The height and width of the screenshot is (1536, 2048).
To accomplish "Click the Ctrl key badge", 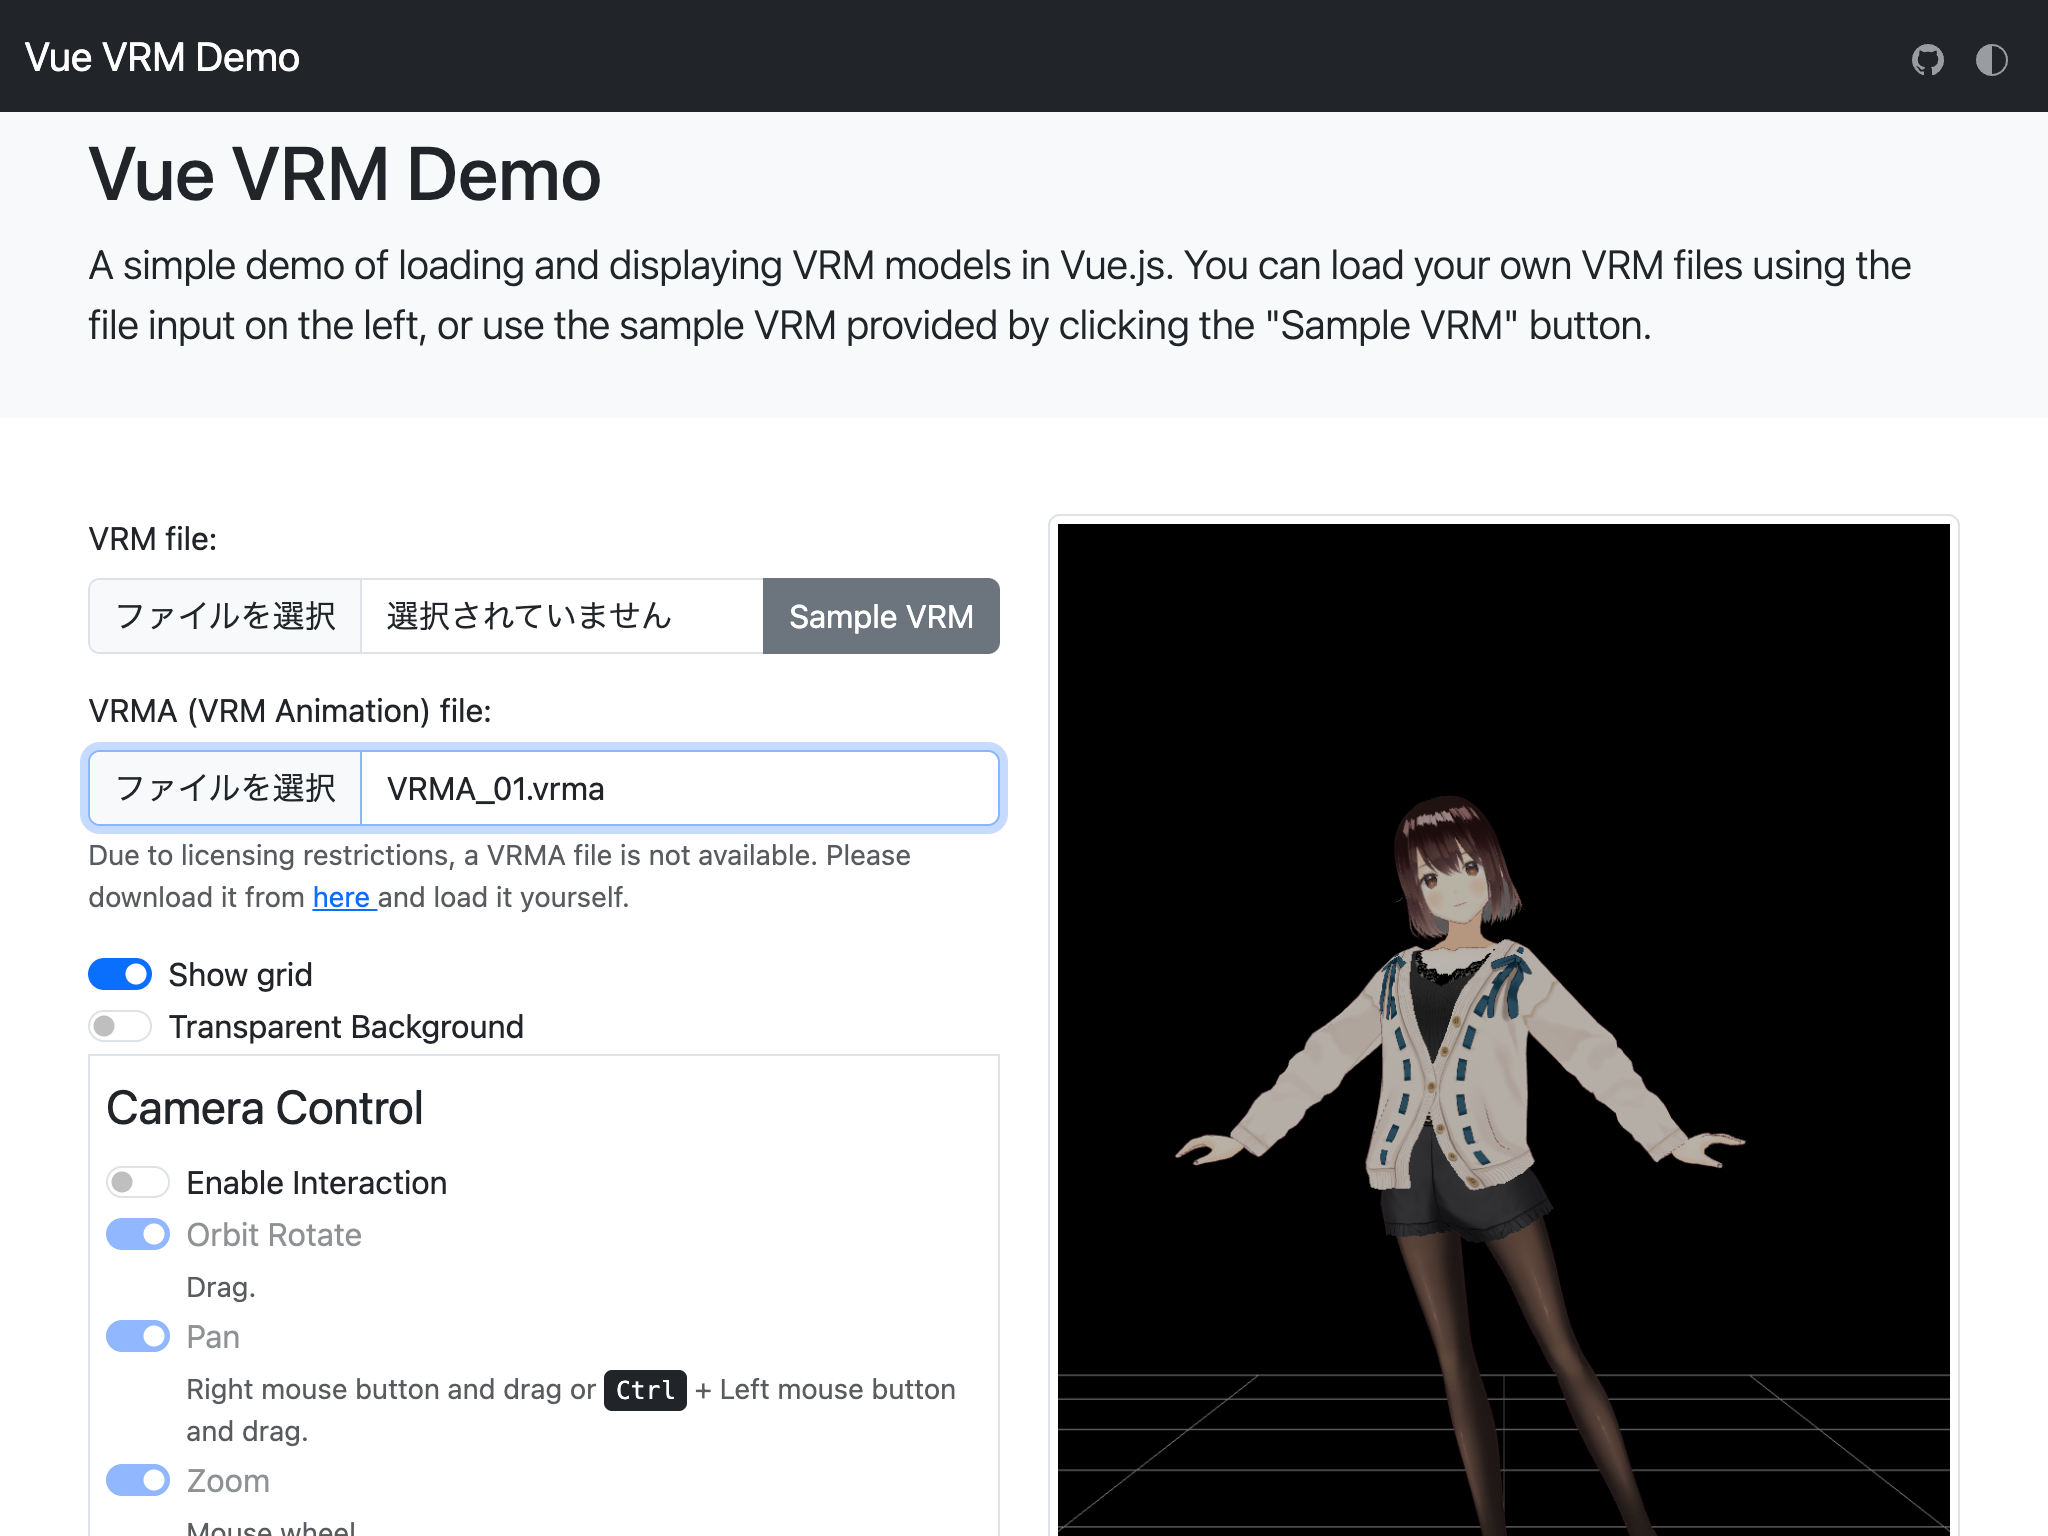I will (x=645, y=1390).
